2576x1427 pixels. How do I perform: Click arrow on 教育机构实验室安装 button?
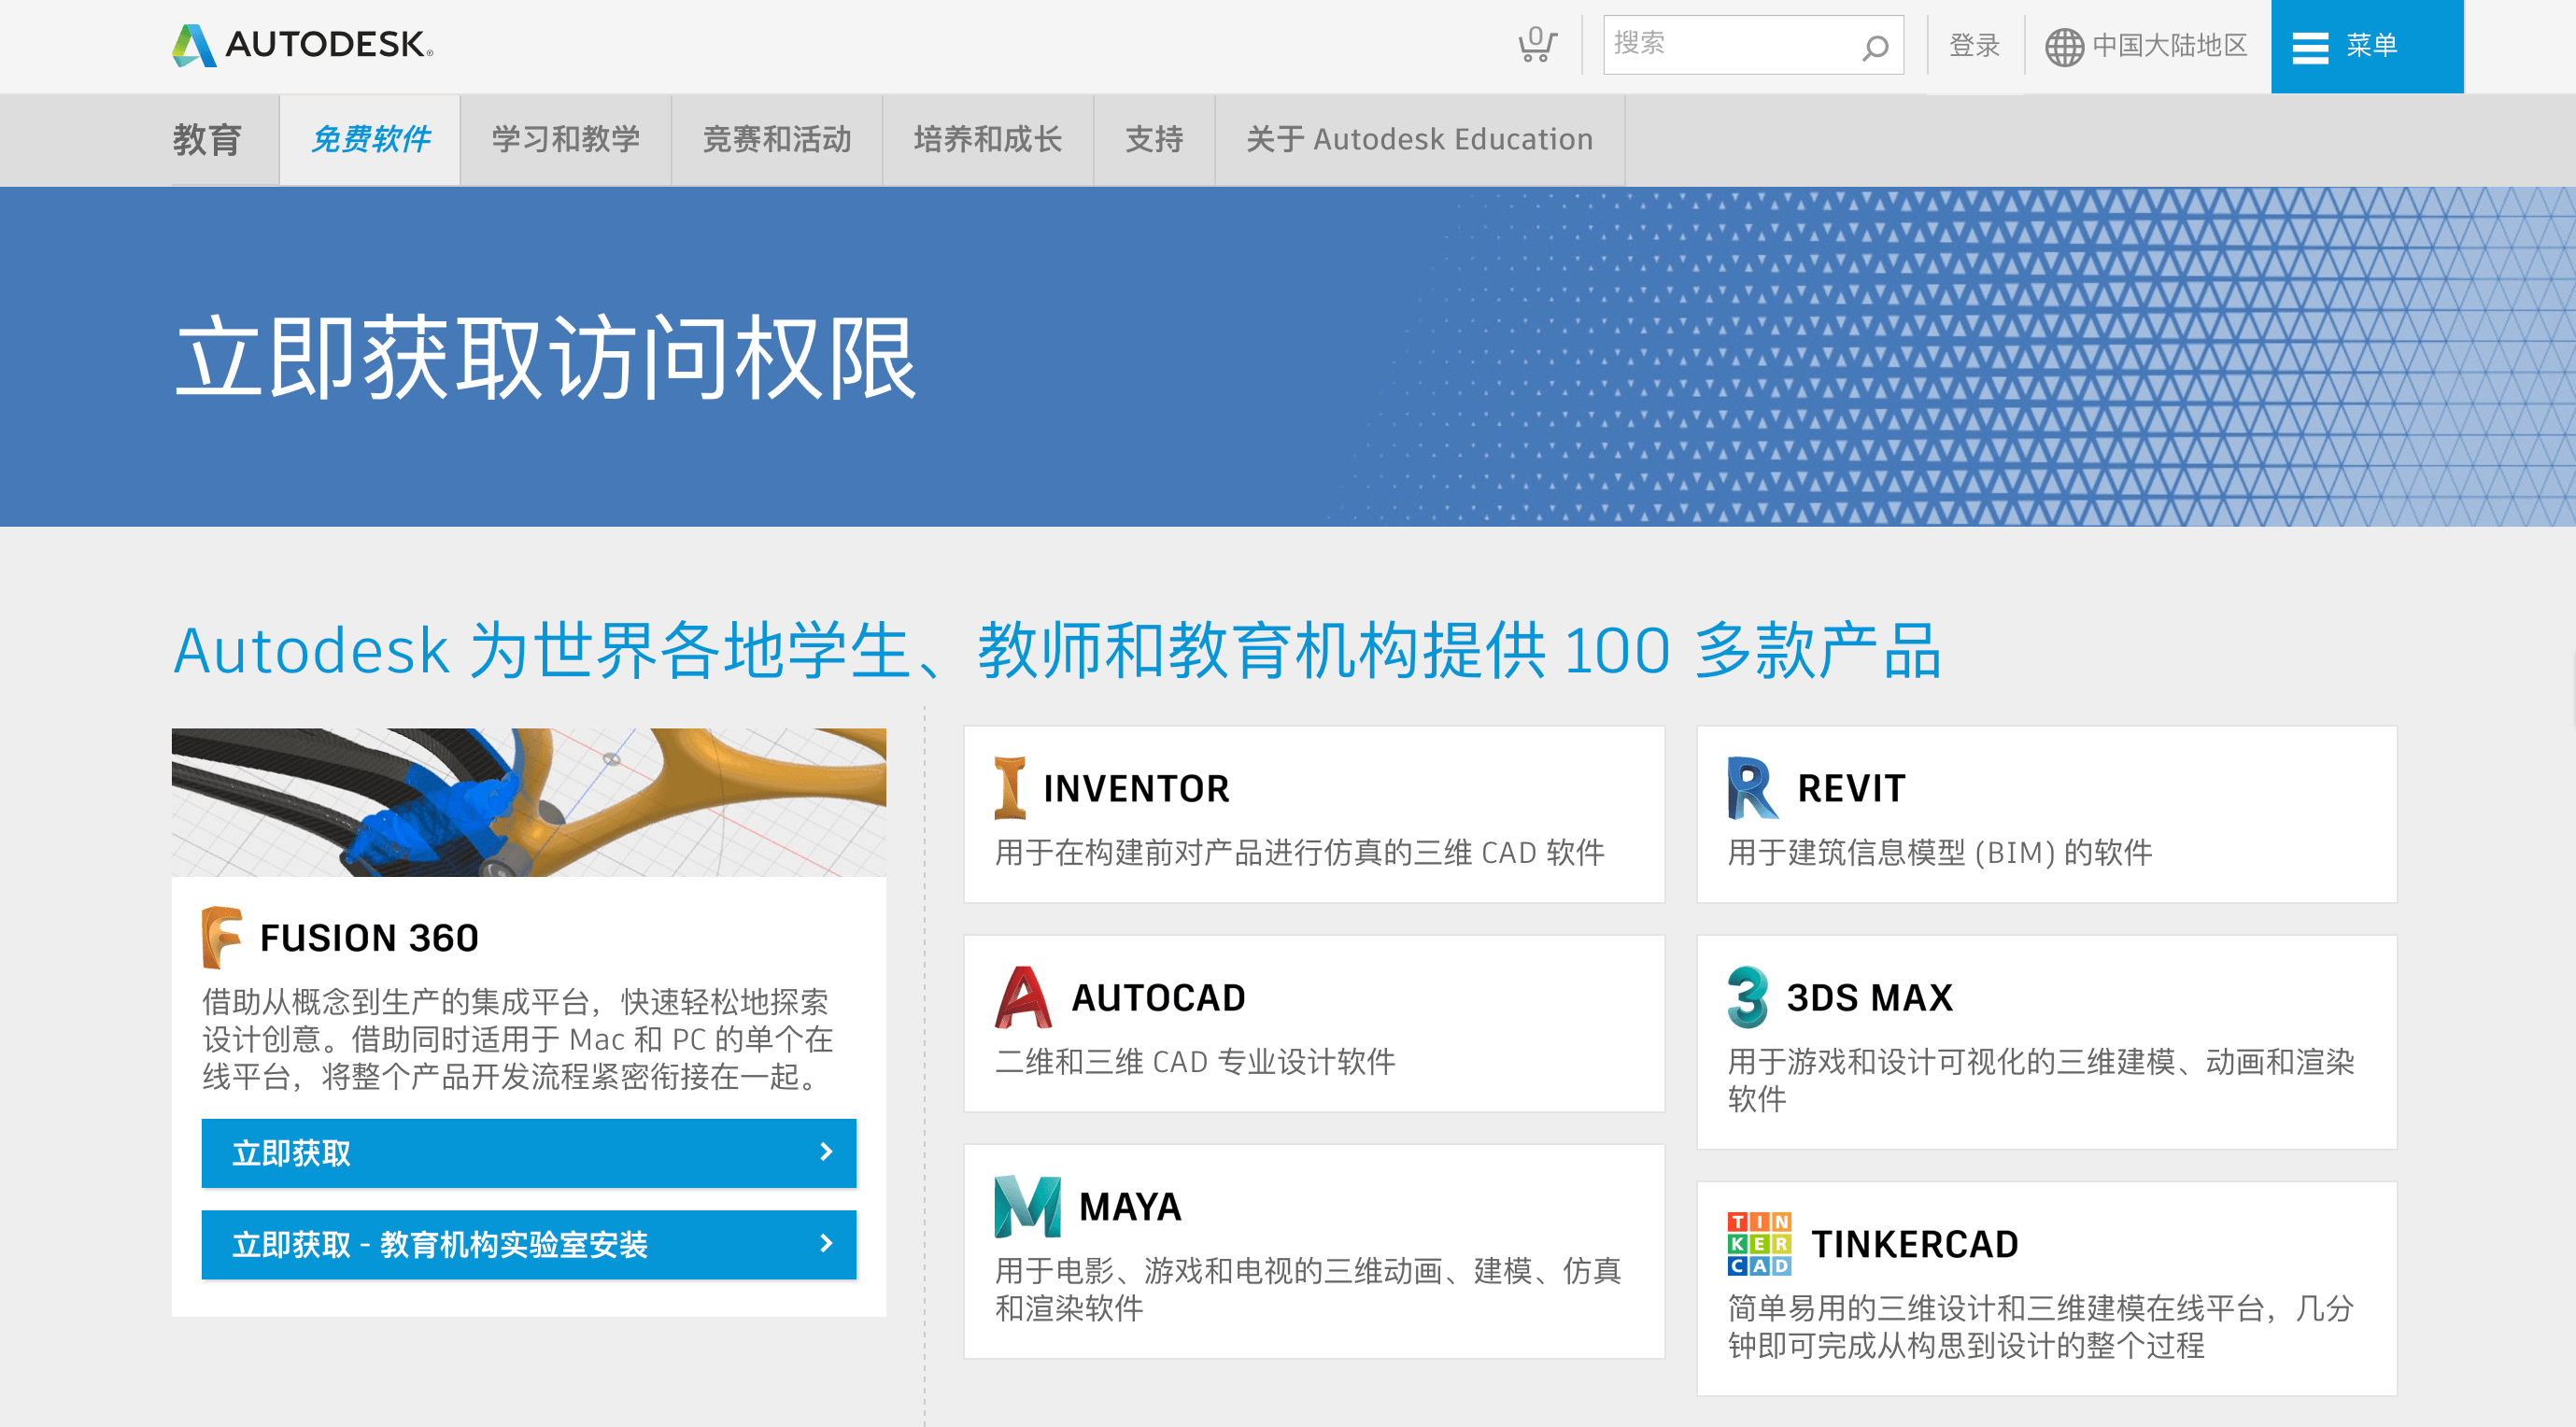[x=826, y=1243]
